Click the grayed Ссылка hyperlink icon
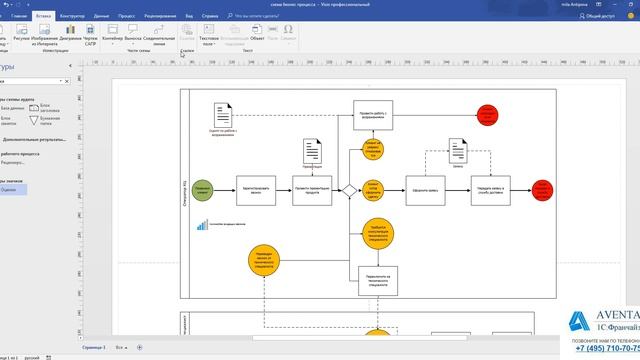 click(x=187, y=33)
